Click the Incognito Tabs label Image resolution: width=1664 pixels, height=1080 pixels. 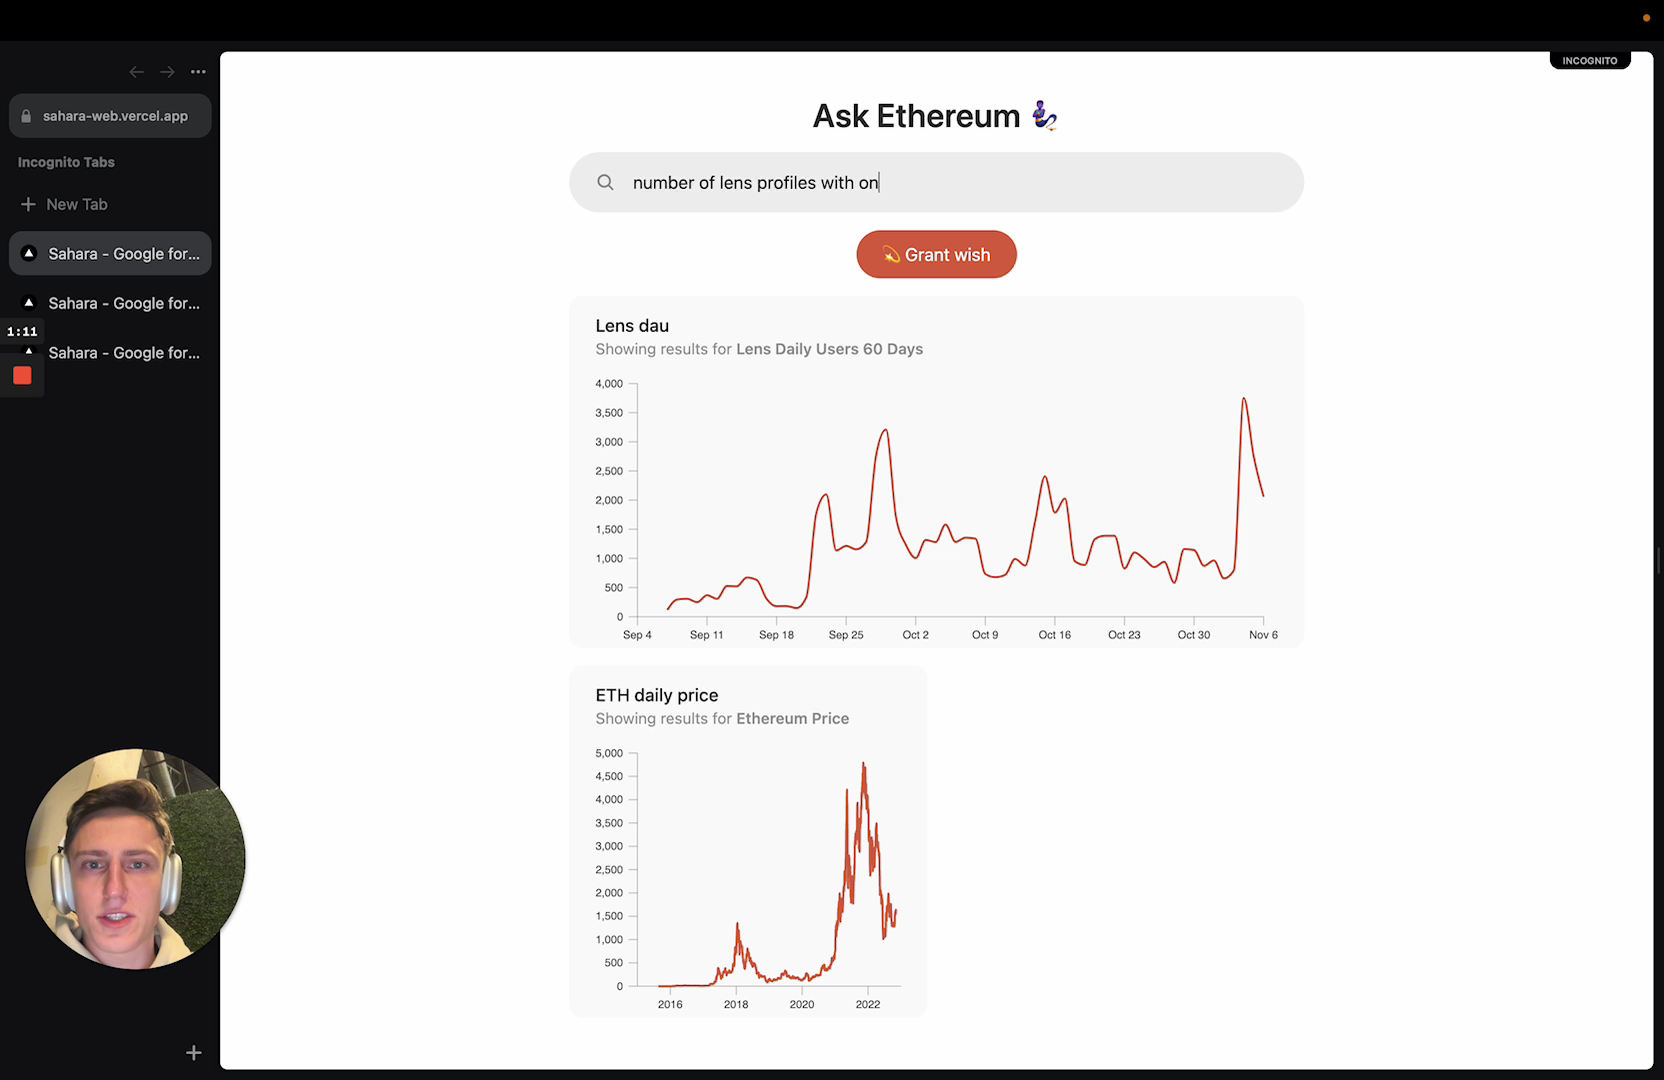pyautogui.click(x=66, y=162)
